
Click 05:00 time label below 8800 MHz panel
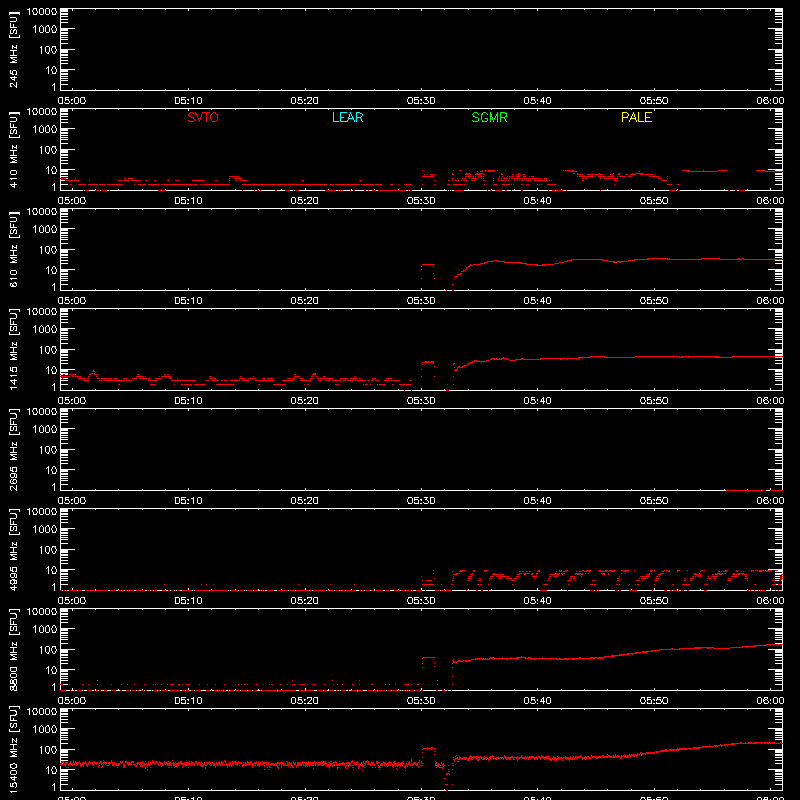click(x=72, y=701)
